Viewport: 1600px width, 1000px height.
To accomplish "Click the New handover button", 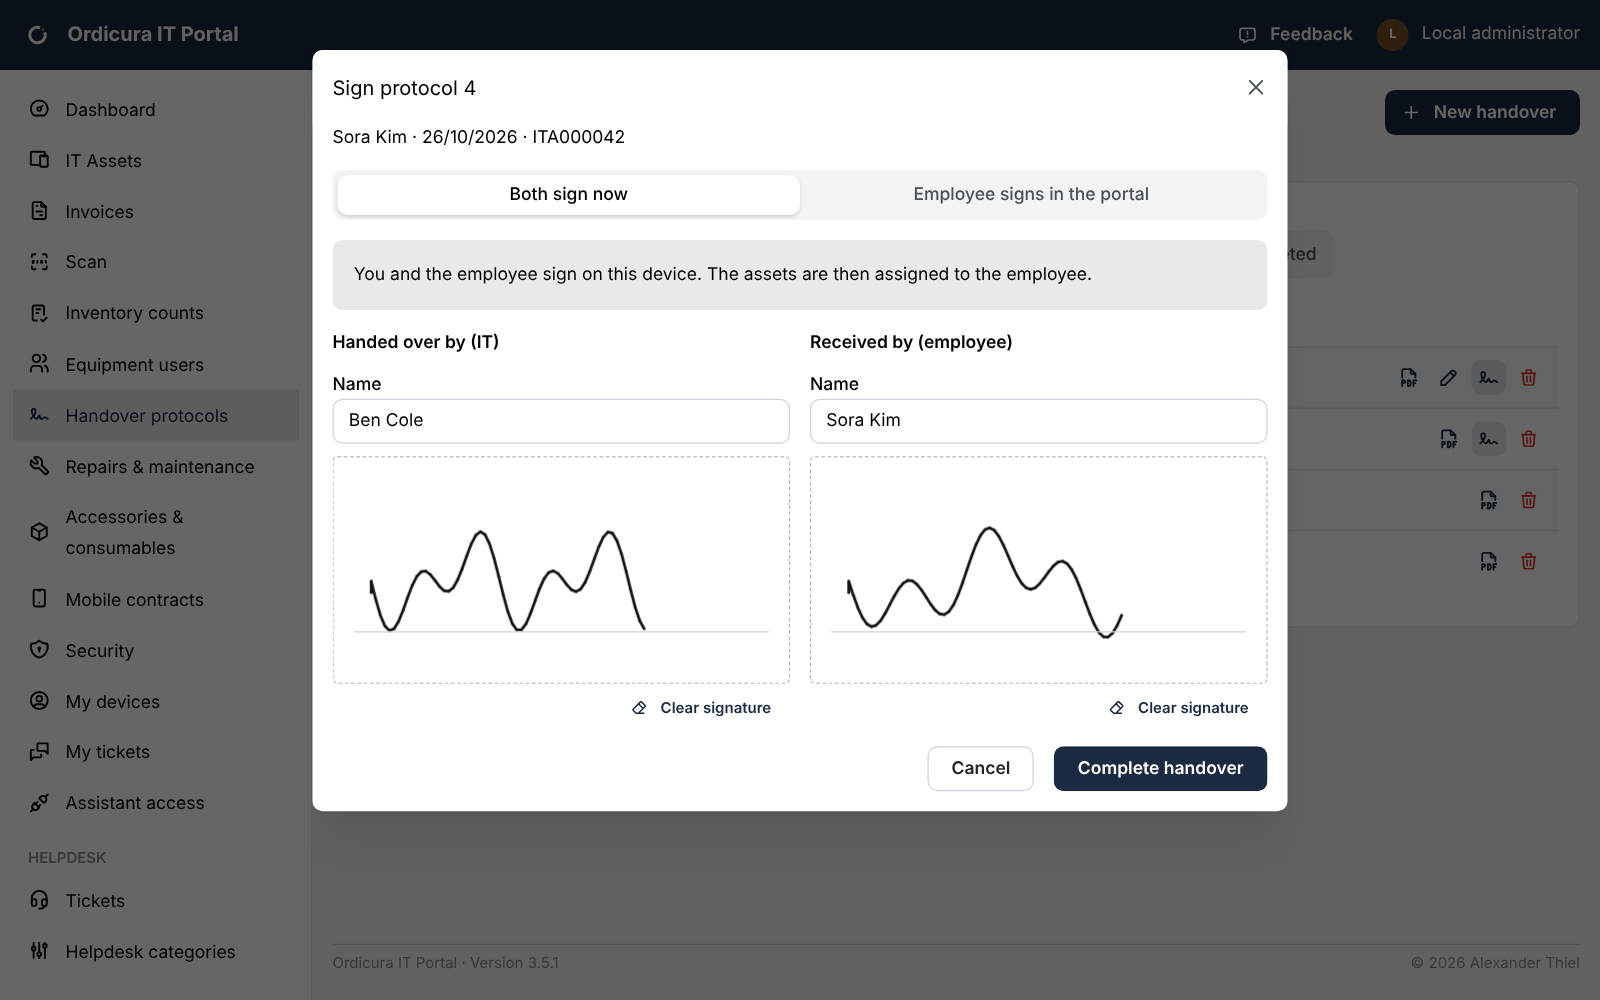I will (x=1482, y=112).
